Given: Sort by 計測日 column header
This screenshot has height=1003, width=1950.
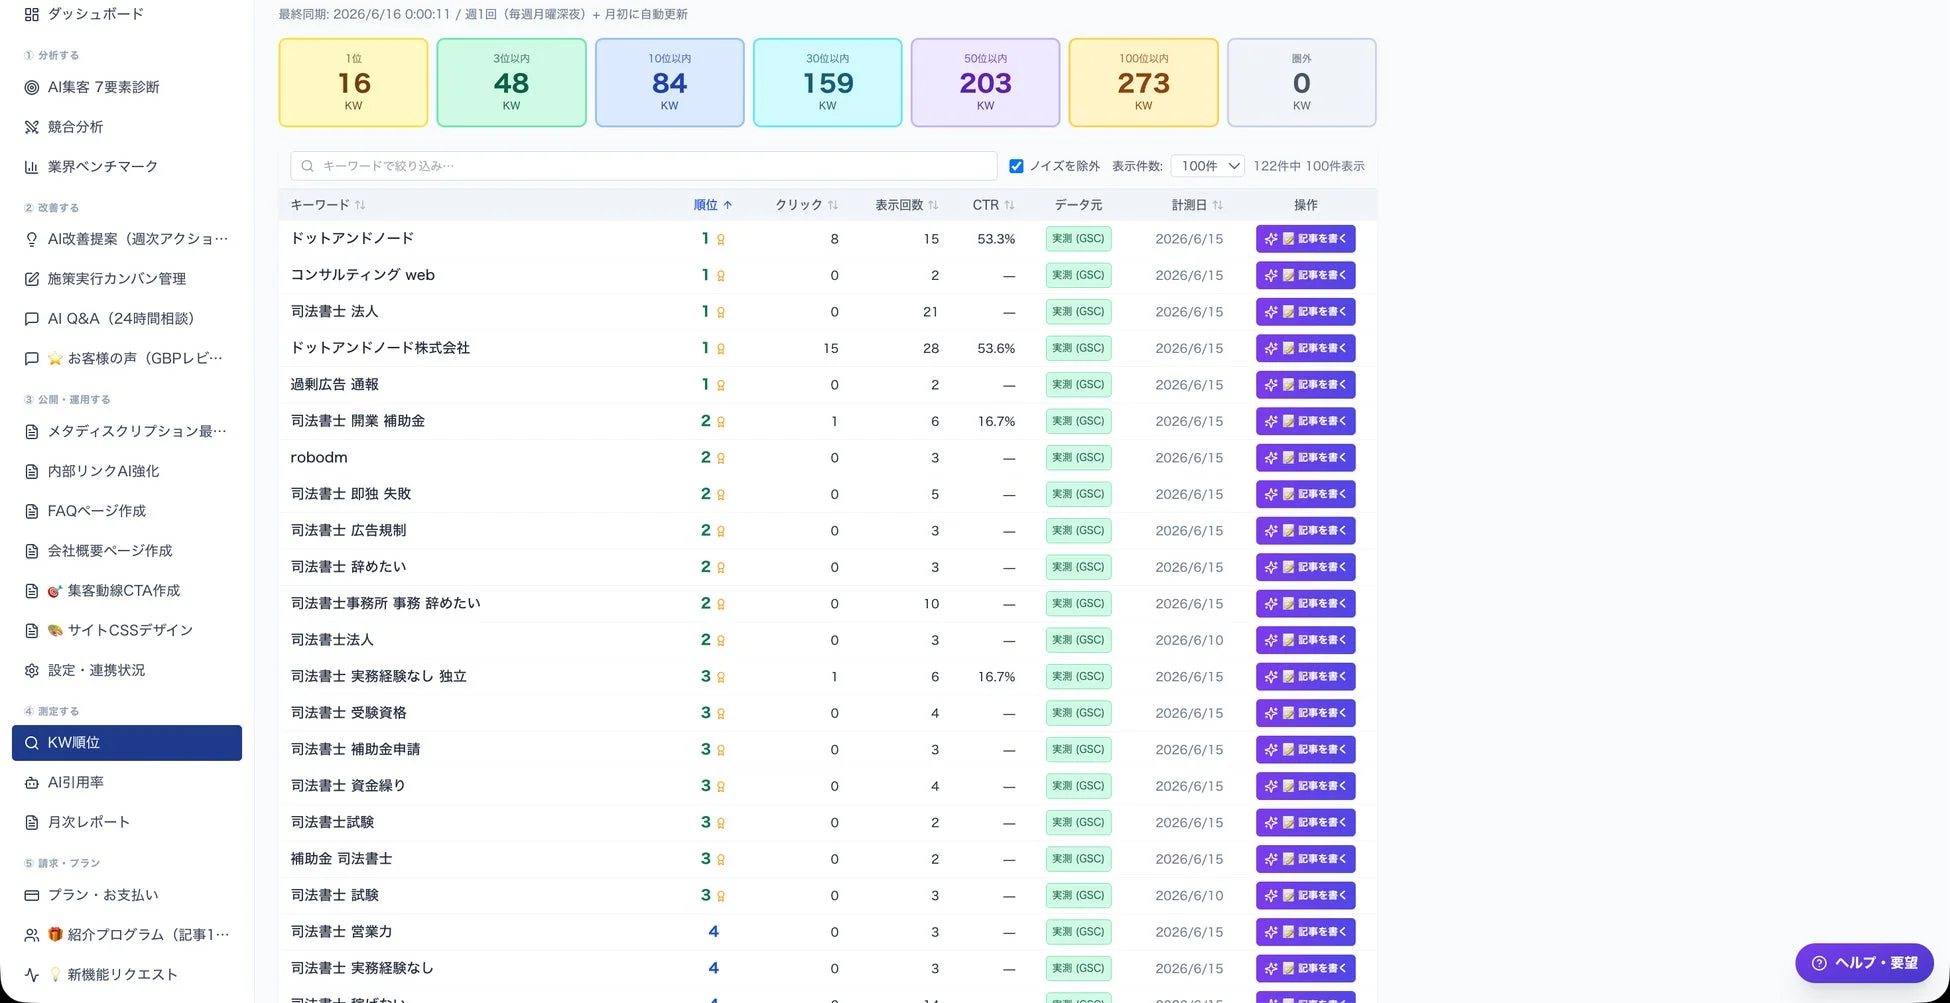Looking at the screenshot, I should coord(1198,205).
